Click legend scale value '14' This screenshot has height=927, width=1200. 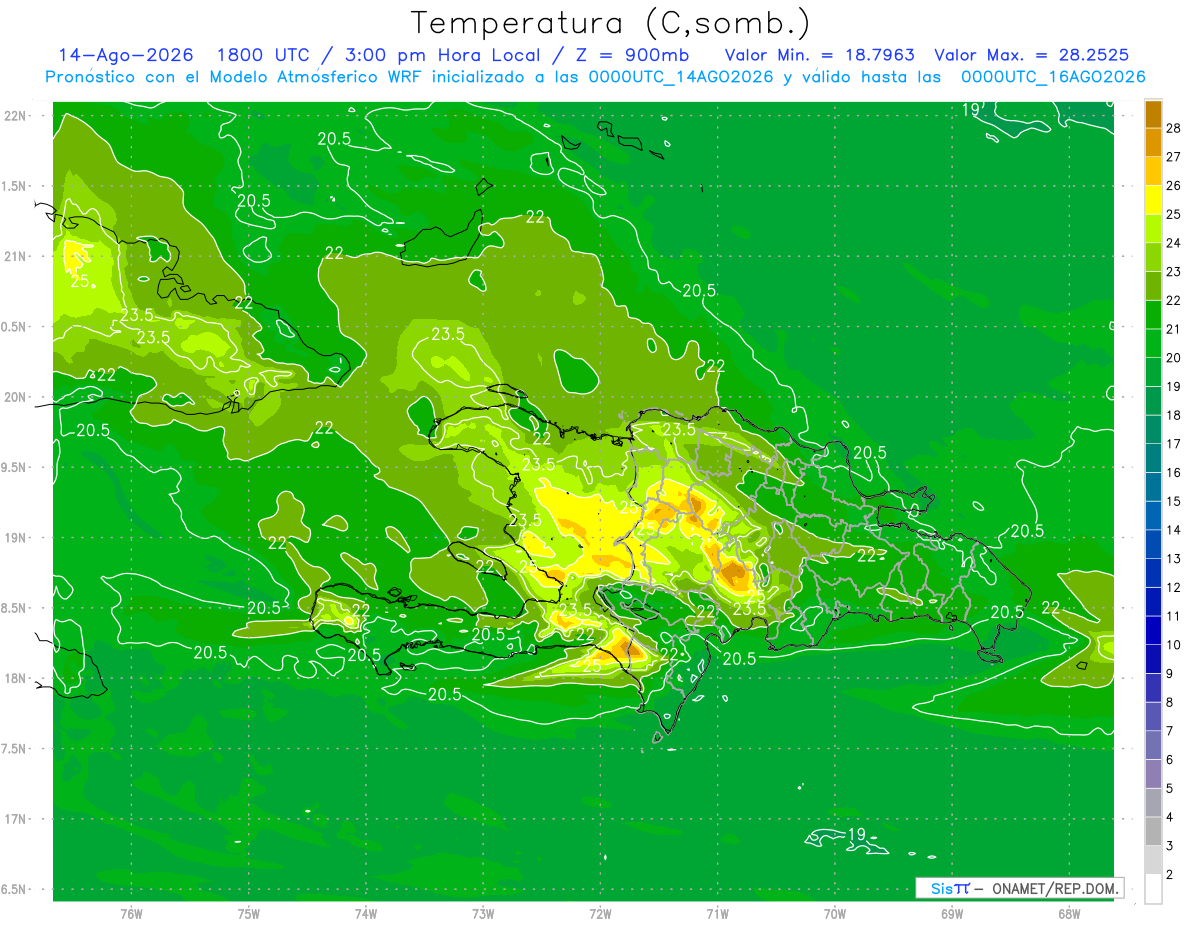1174,529
